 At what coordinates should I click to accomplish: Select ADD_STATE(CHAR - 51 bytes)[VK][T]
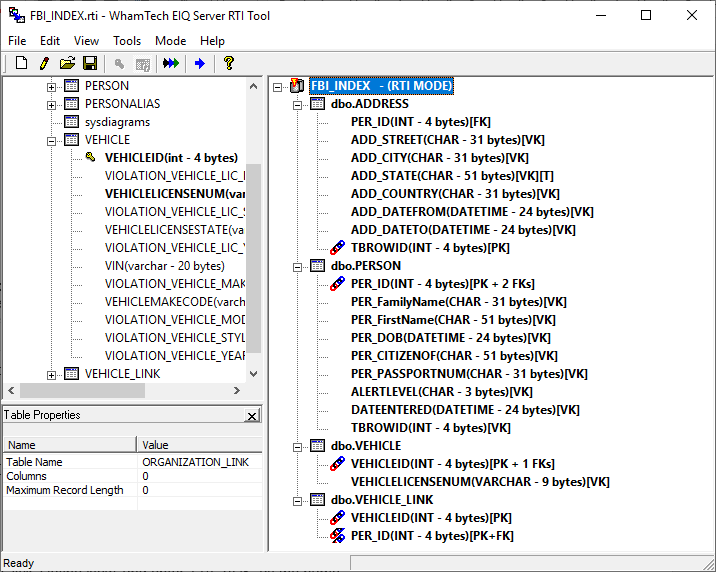[452, 176]
